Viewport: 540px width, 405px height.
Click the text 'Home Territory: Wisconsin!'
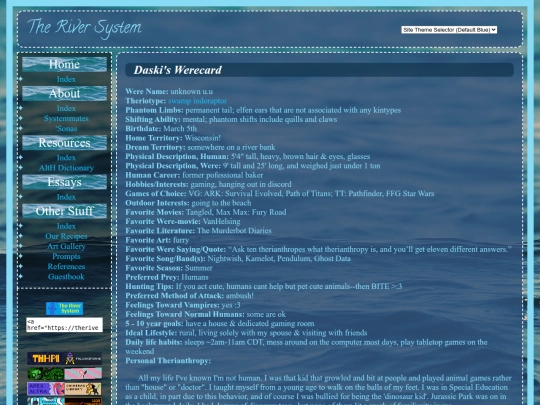click(173, 138)
